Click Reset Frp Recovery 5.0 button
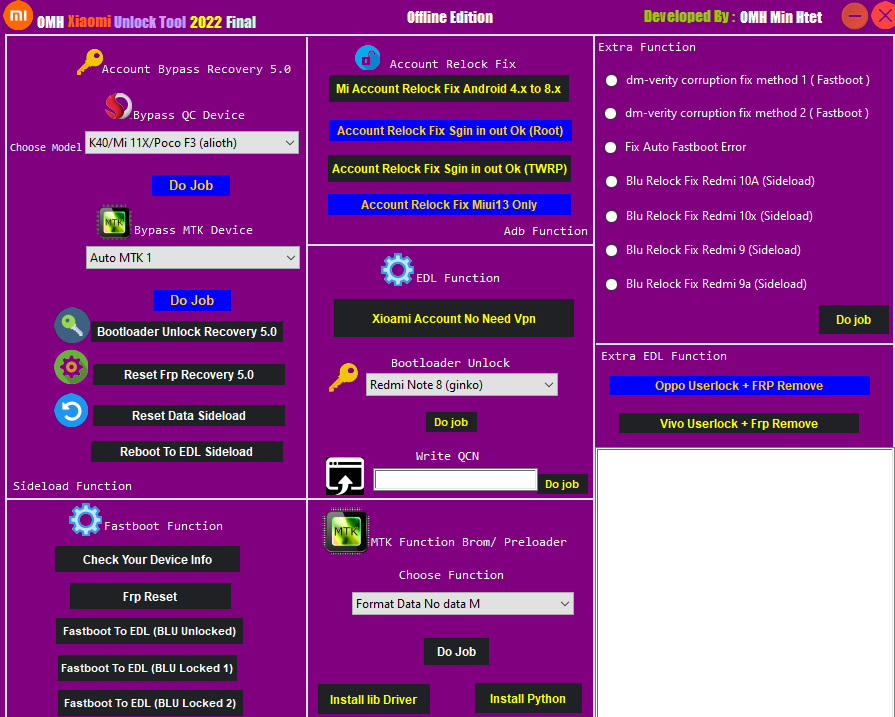The image size is (895, 717). click(188, 374)
